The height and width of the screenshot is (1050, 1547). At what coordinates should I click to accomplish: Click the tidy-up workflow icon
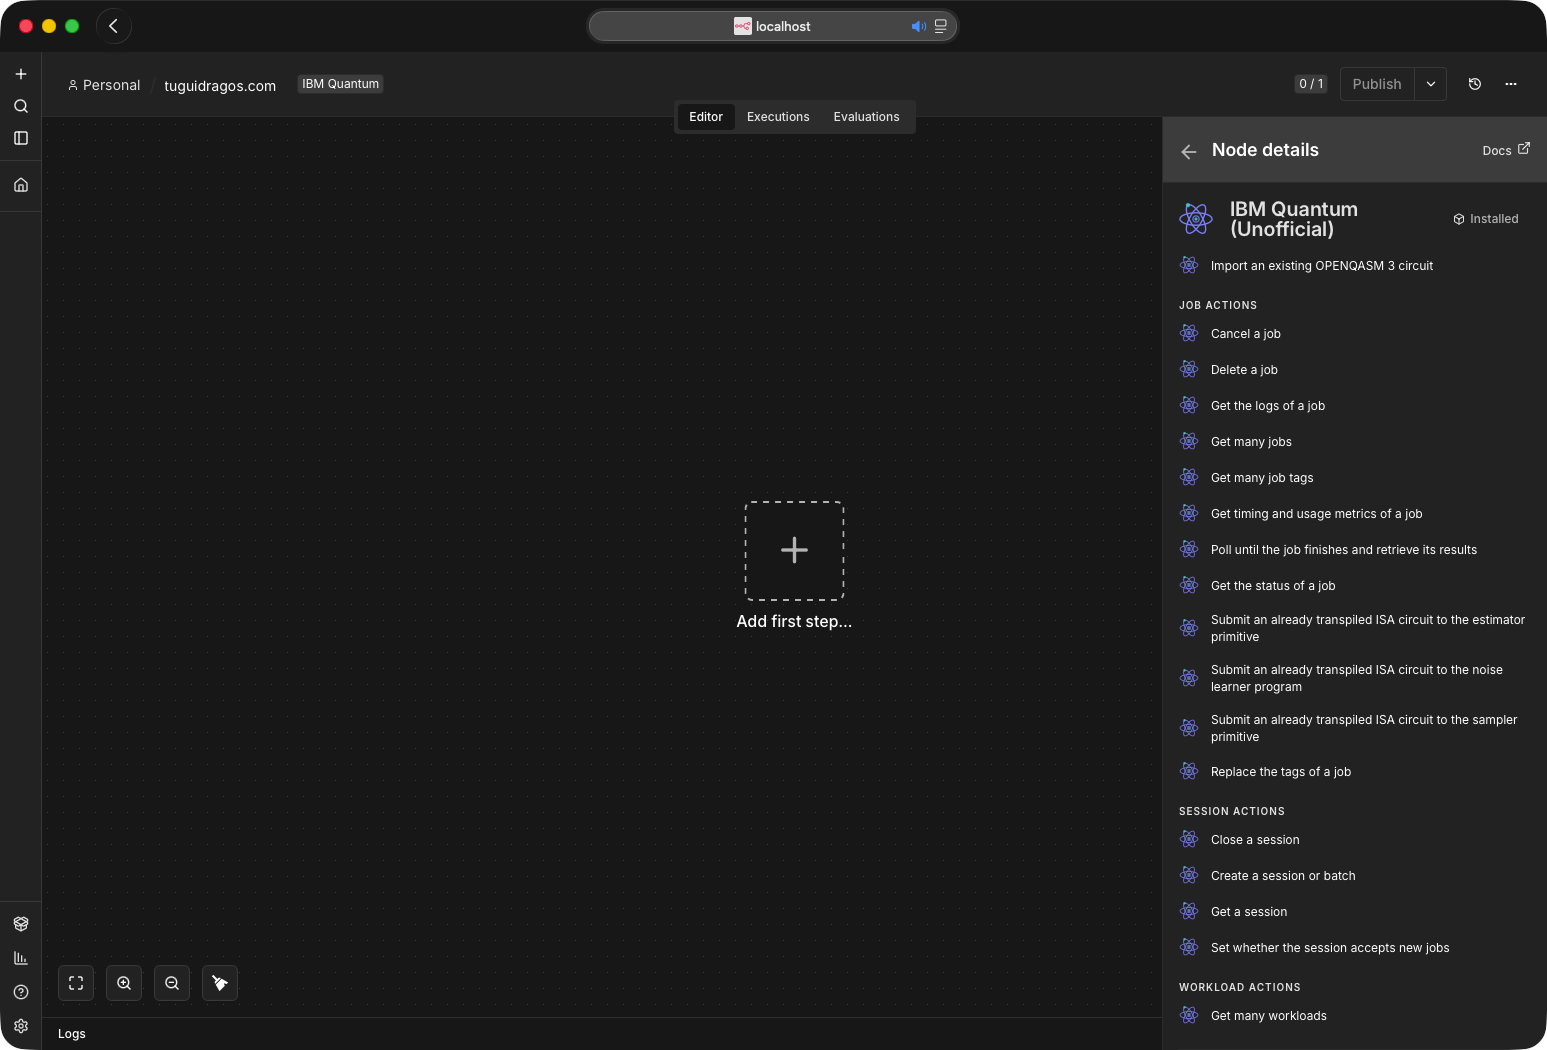220,983
